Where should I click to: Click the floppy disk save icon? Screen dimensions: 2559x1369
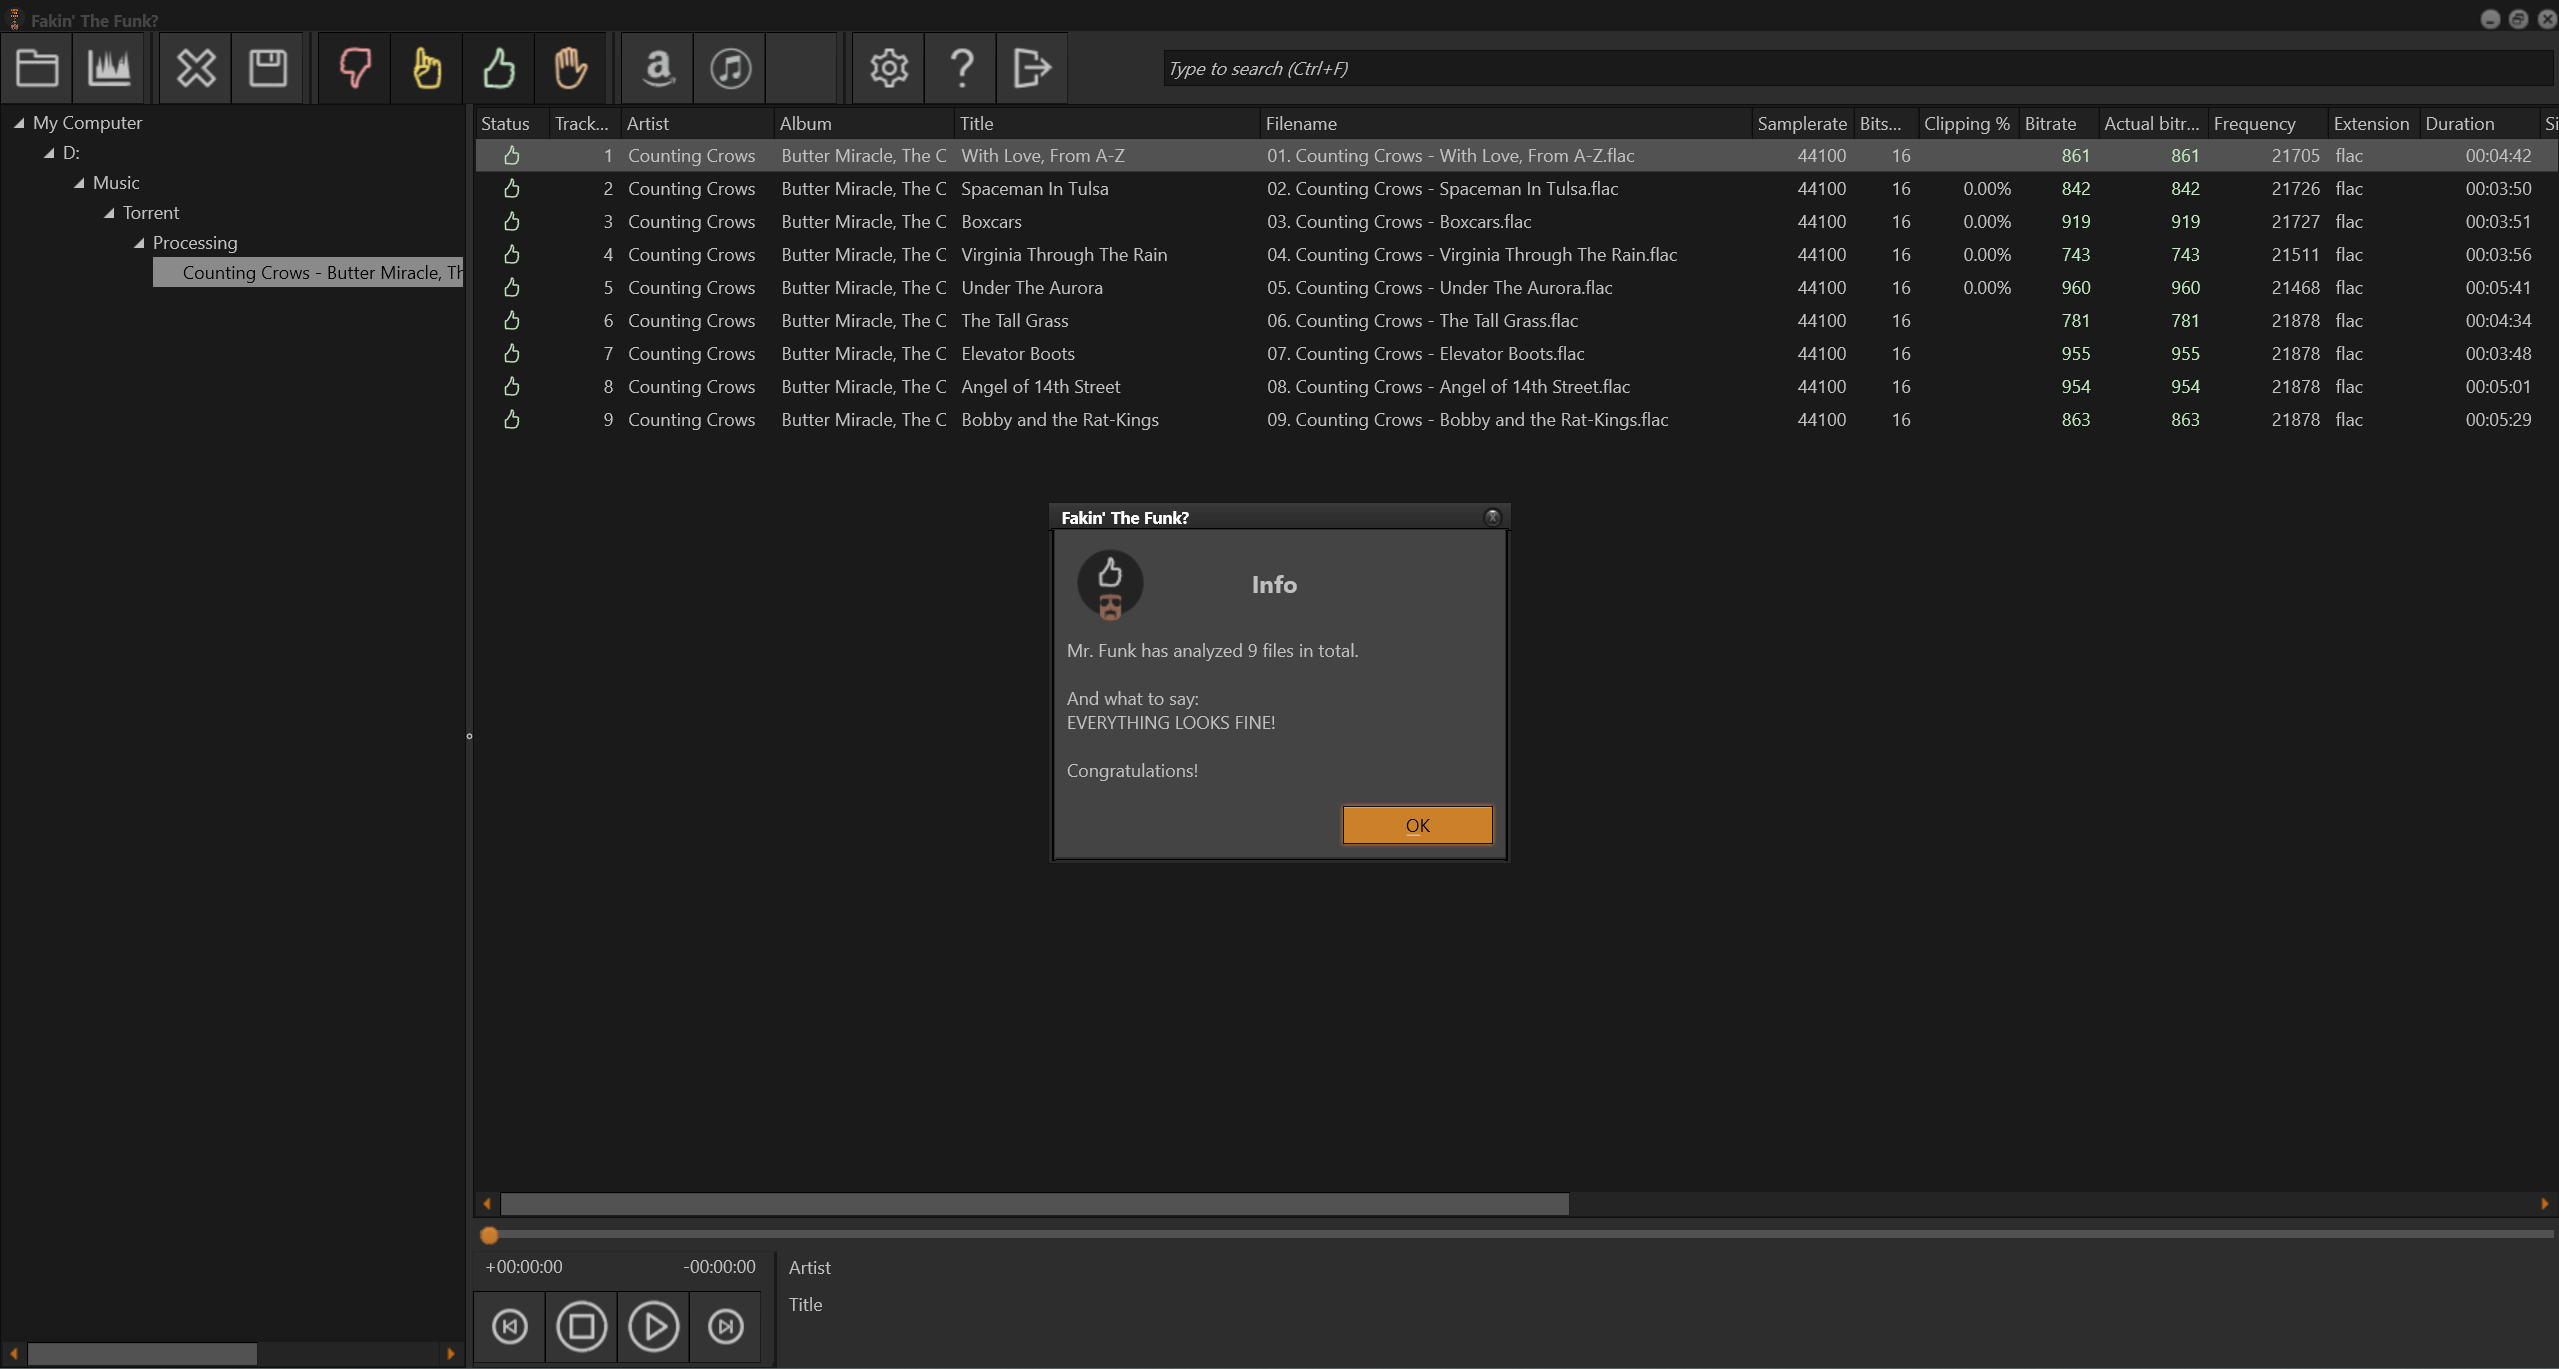268,68
